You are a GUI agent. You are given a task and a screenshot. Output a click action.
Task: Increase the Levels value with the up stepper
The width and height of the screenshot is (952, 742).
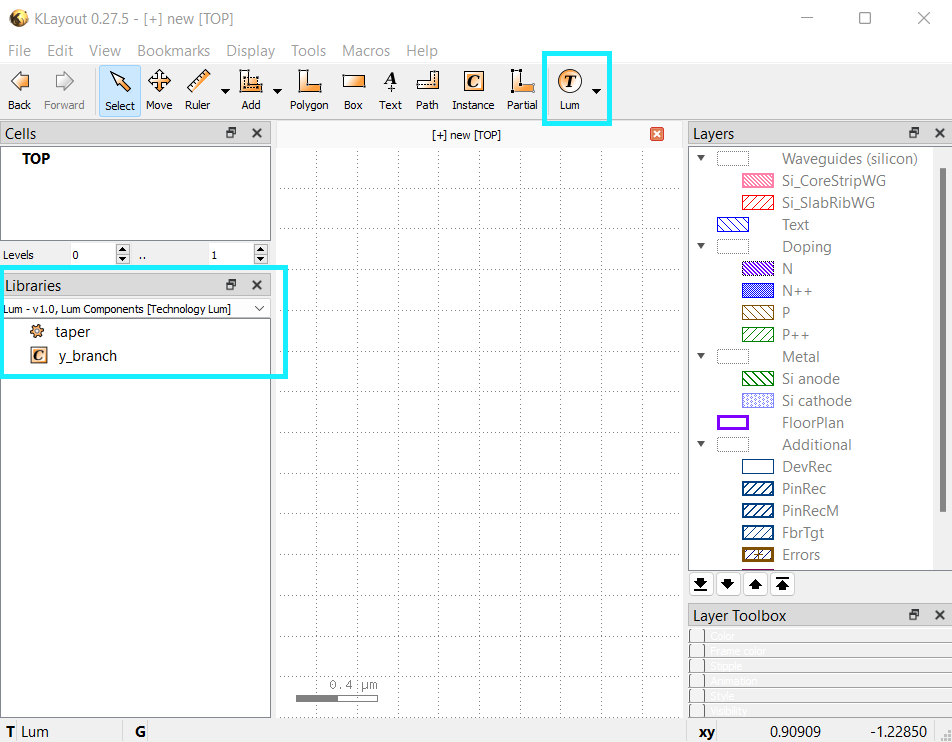[122, 249]
